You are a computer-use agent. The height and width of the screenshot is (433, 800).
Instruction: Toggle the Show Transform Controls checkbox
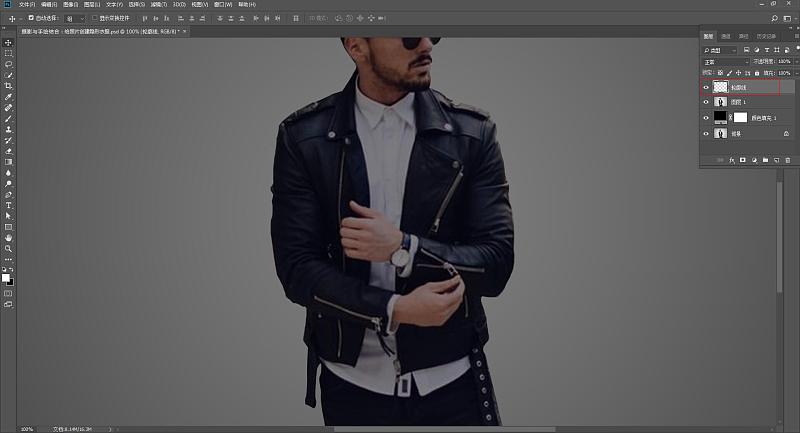pyautogui.click(x=94, y=18)
